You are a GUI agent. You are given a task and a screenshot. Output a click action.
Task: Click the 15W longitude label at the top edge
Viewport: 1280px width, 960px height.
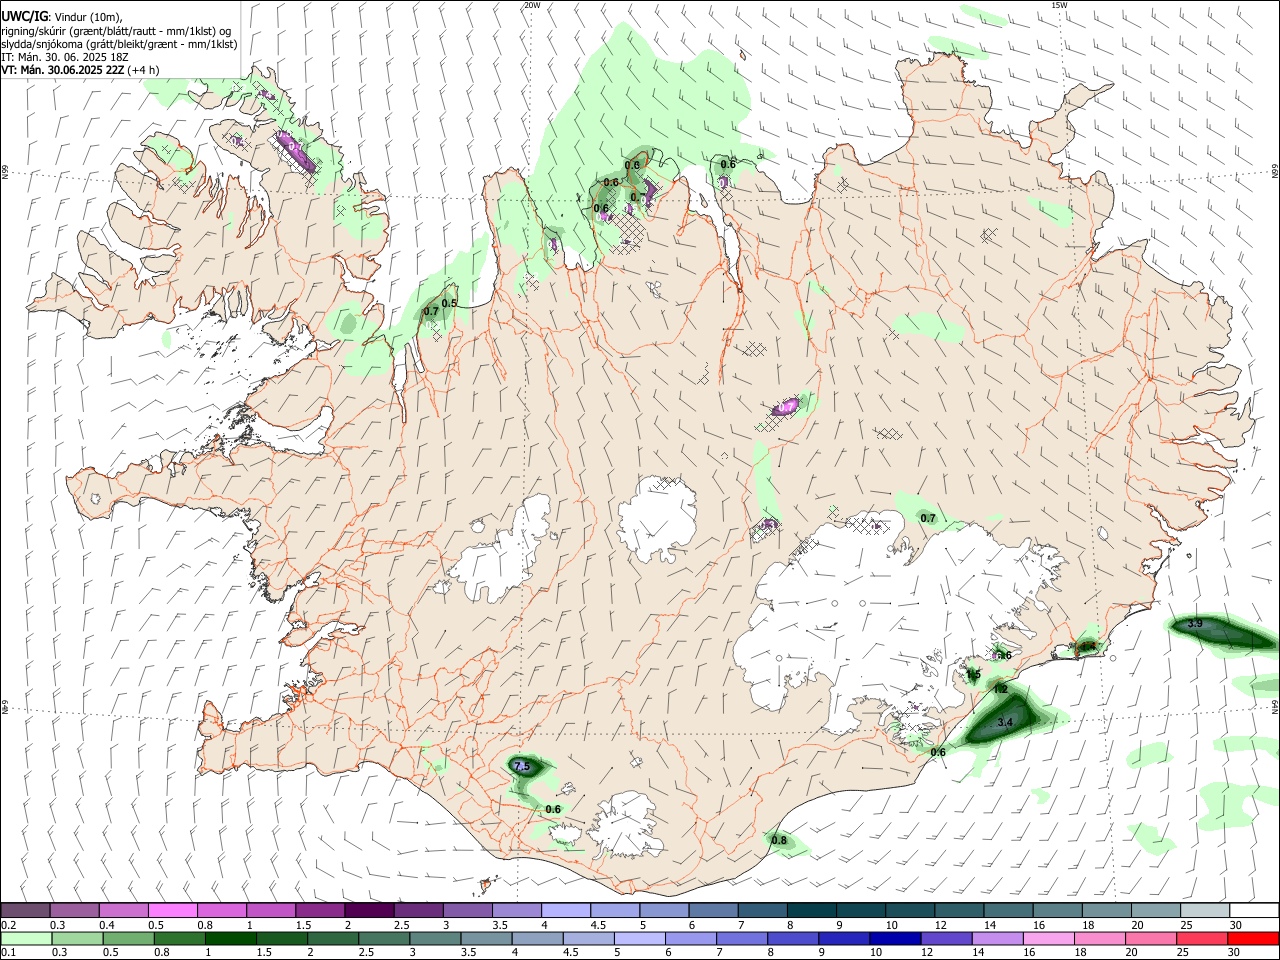[x=1059, y=5]
